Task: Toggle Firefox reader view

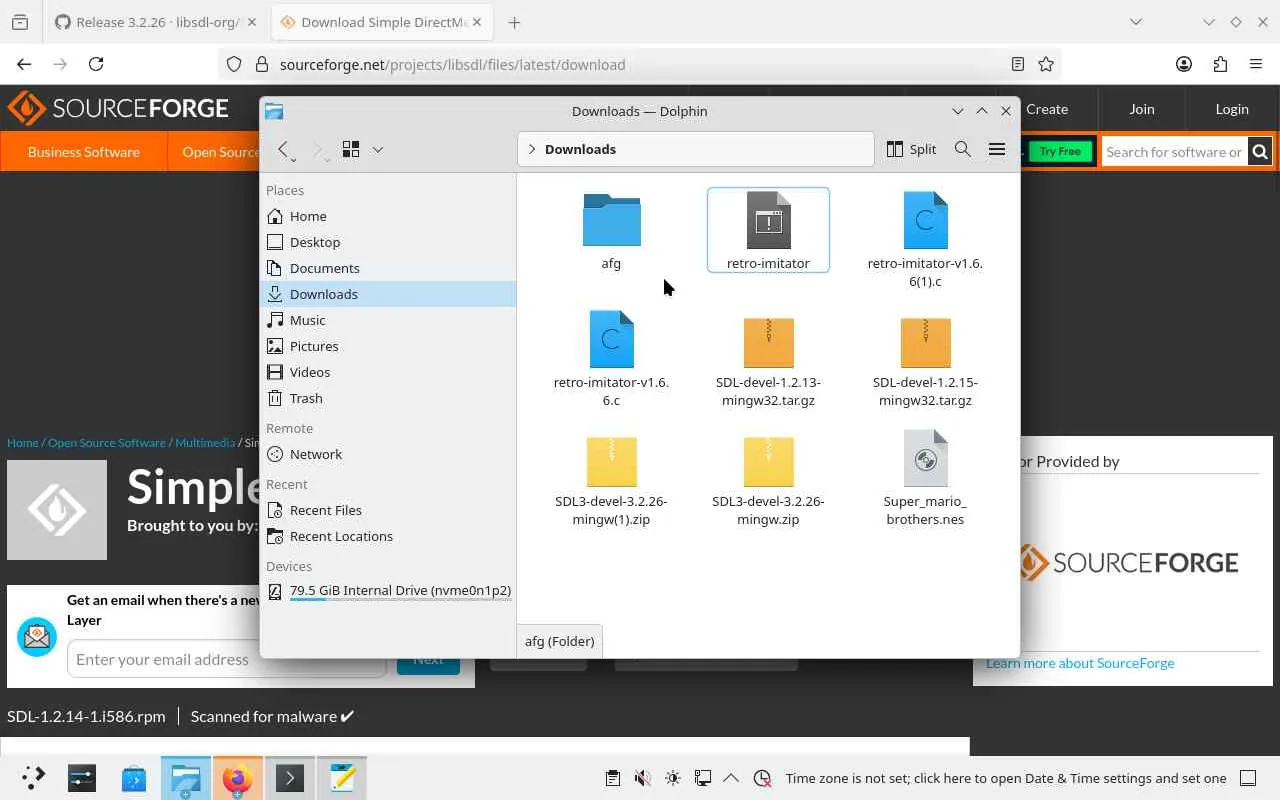Action: (x=1018, y=64)
